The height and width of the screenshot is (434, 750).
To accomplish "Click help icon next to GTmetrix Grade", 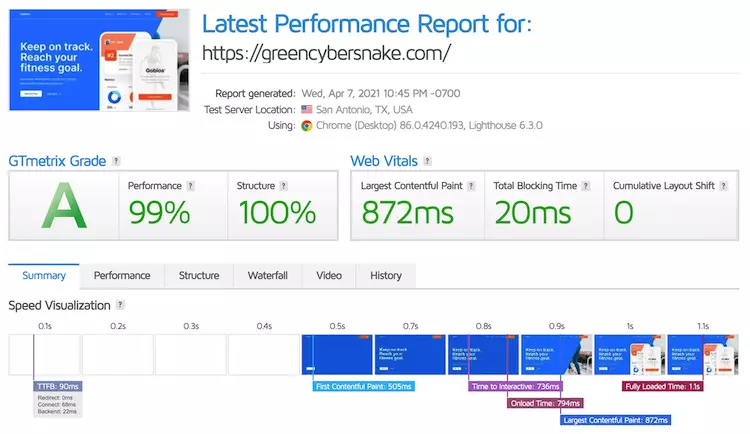I will [117, 160].
